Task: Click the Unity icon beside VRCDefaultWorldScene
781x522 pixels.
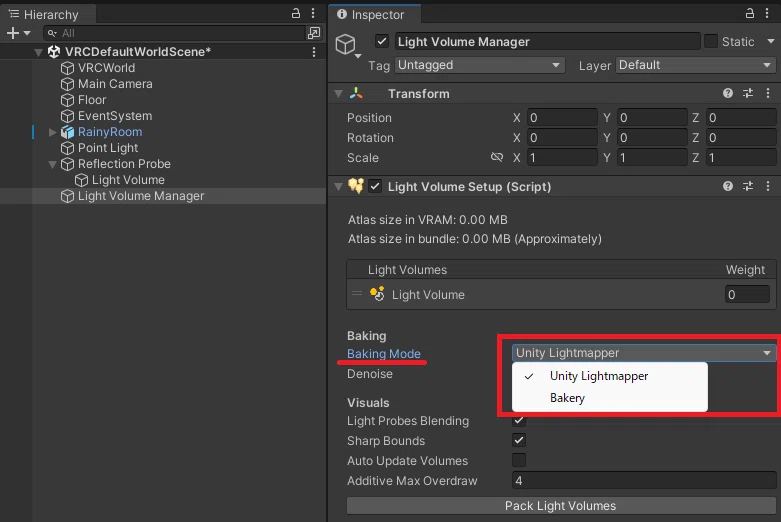Action: [x=54, y=51]
